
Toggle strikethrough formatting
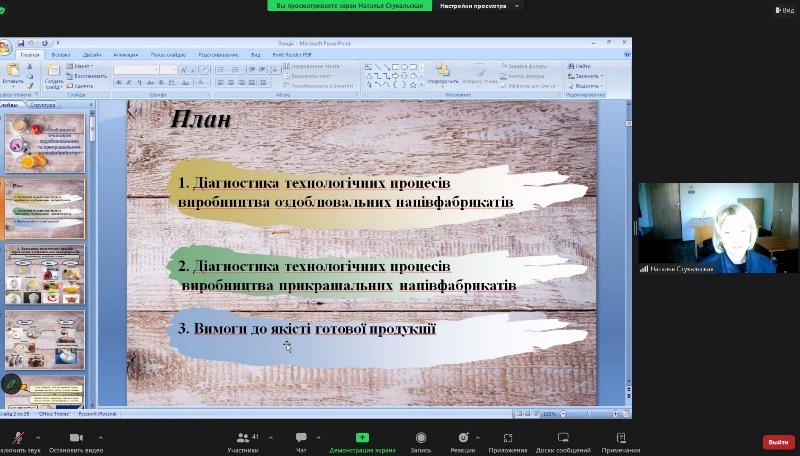pos(151,82)
